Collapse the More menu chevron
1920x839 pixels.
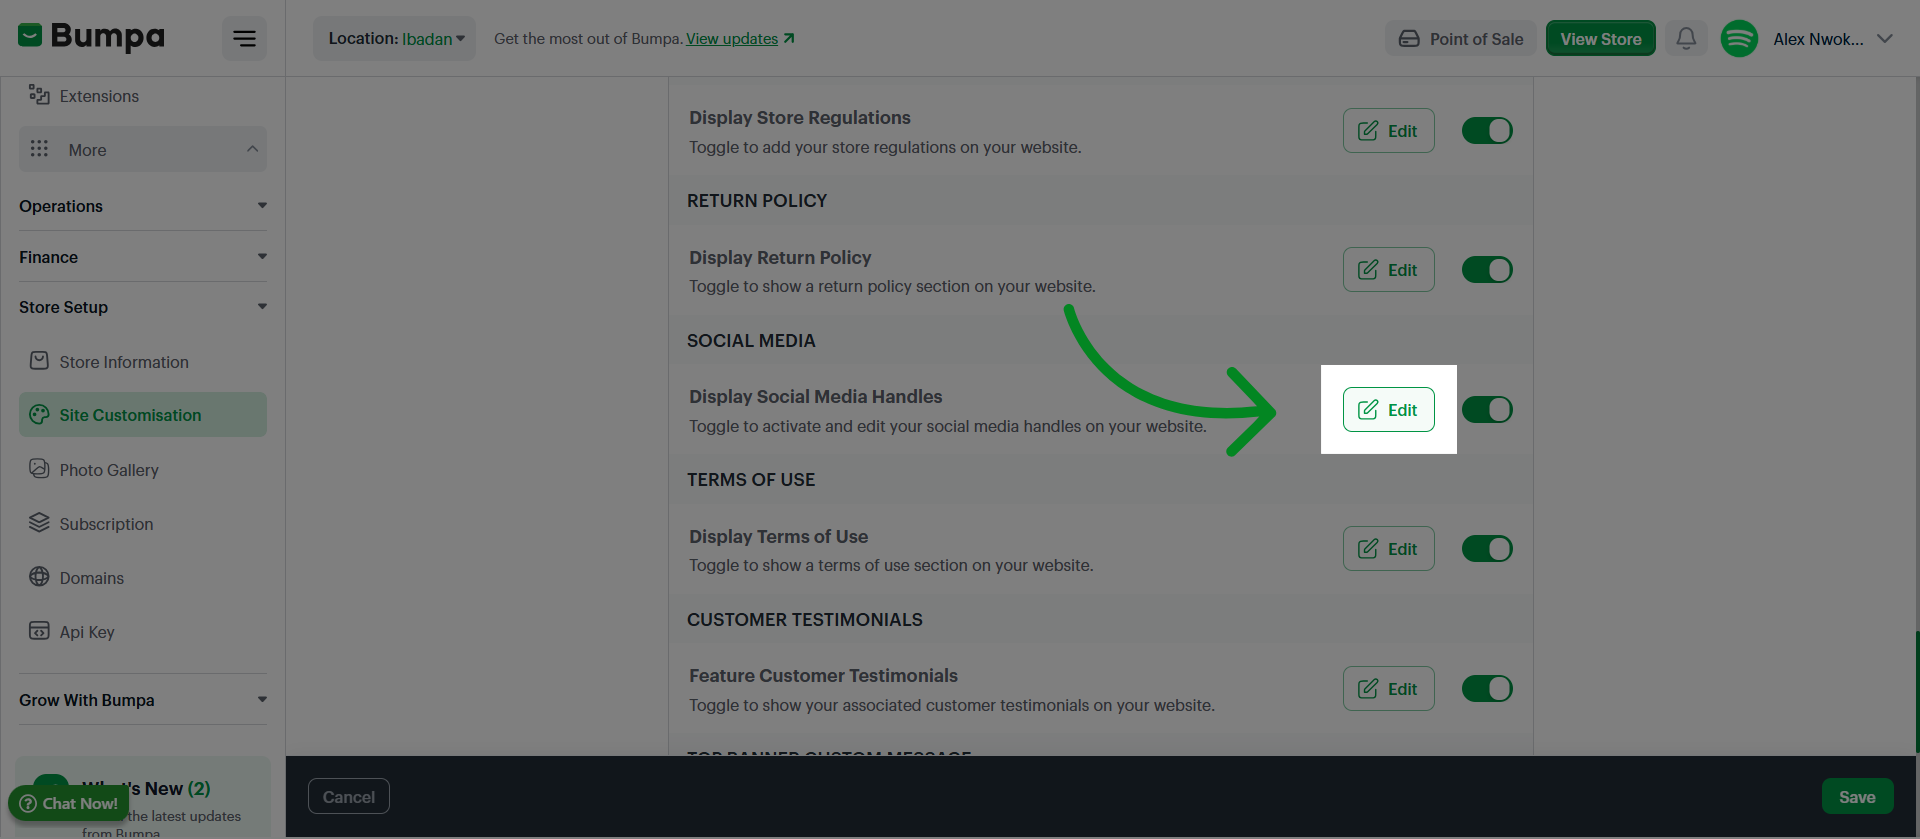point(252,149)
